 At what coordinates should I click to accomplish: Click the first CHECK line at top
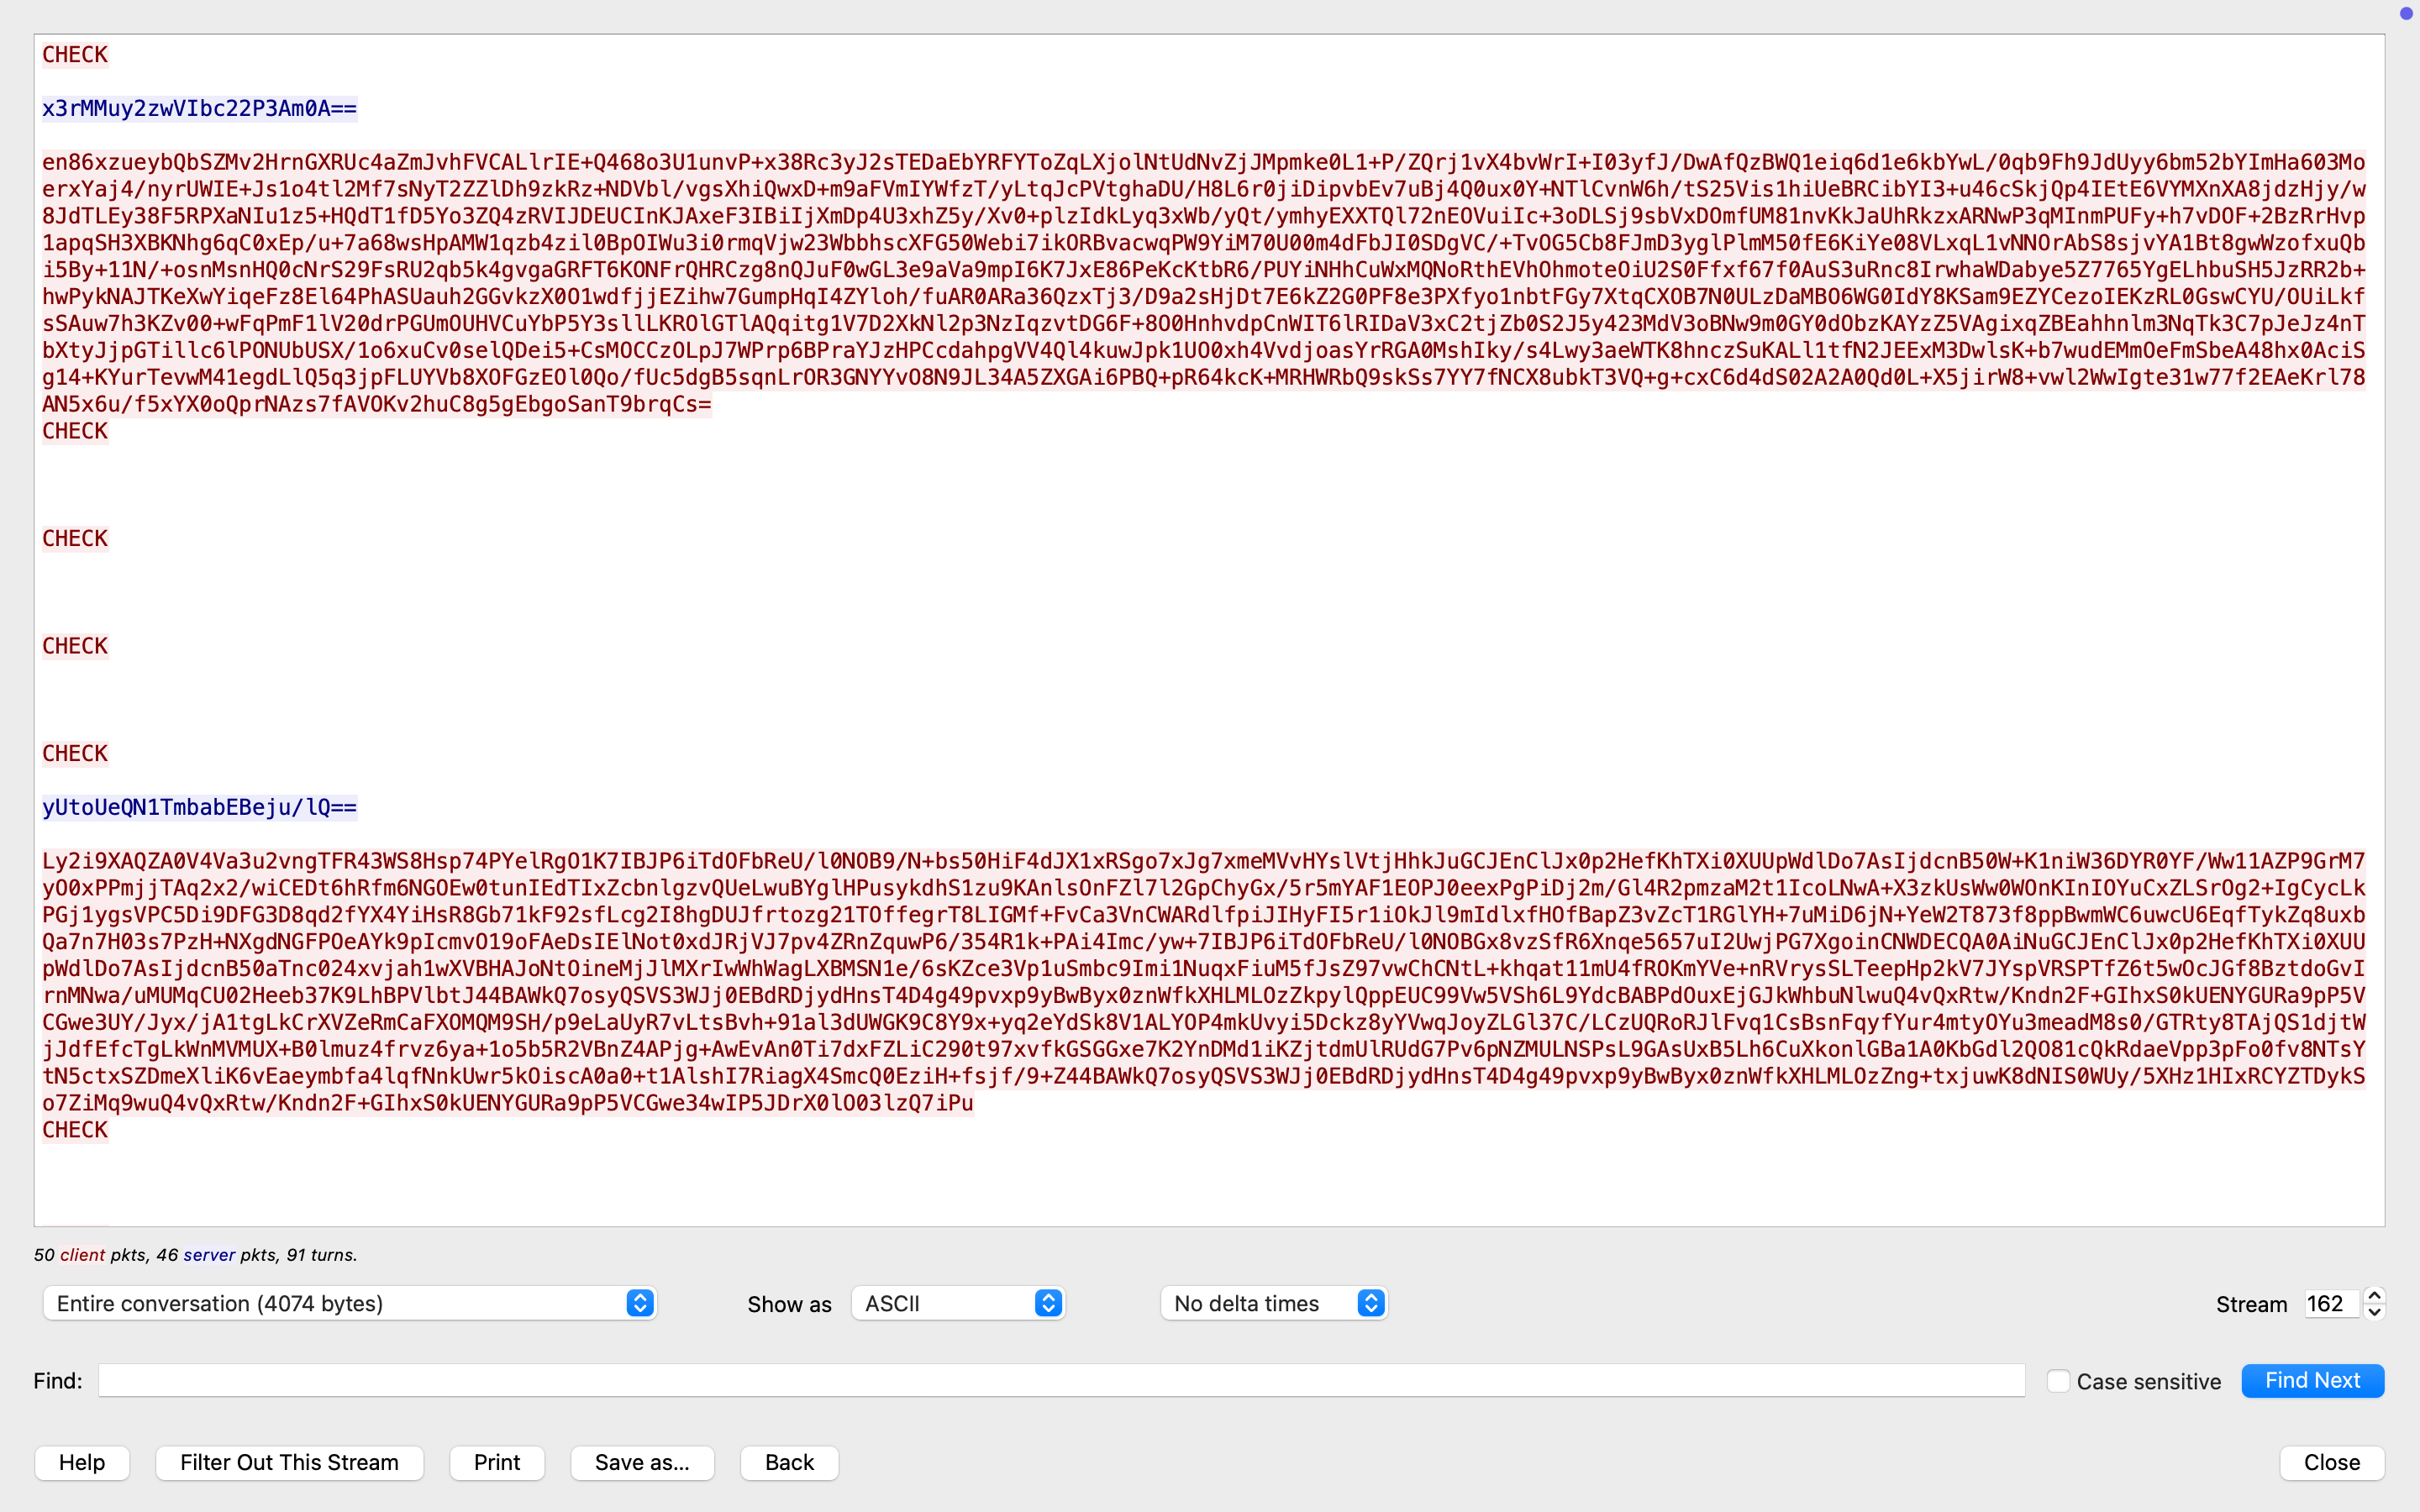[x=75, y=55]
